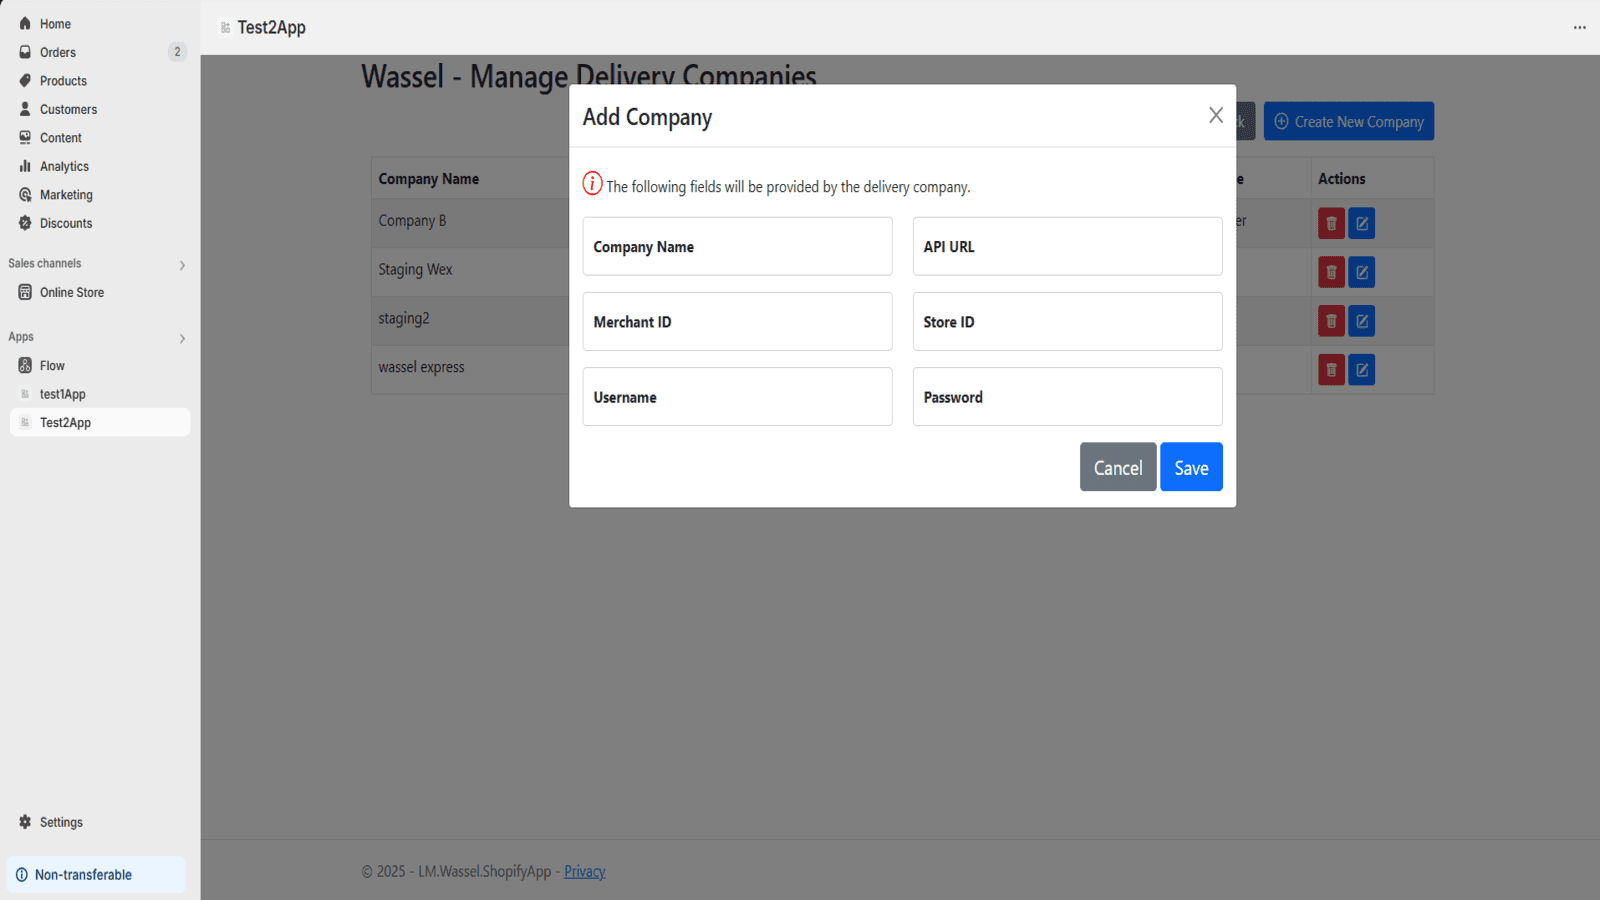Save the new company

[1191, 467]
